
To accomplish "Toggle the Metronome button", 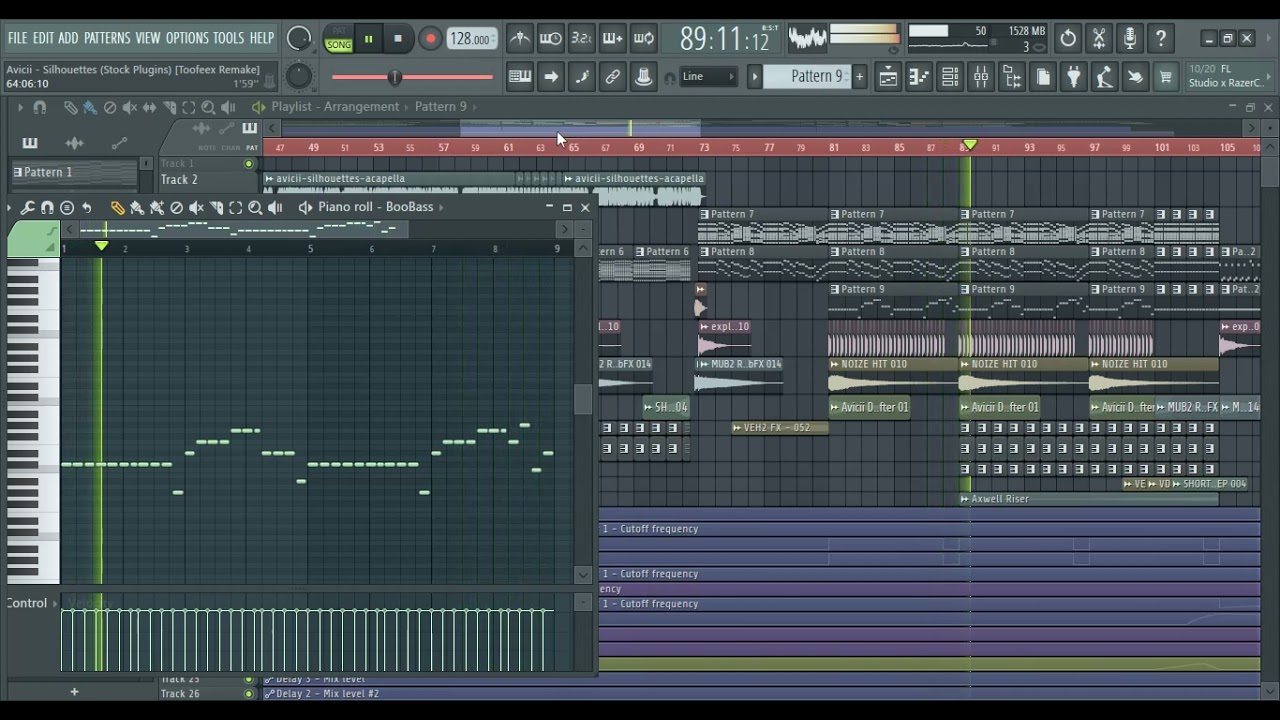I will (x=520, y=39).
